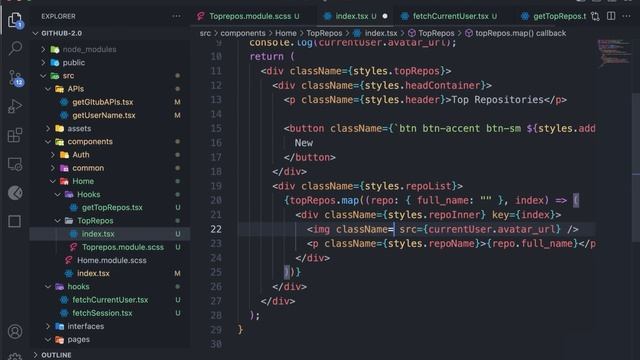This screenshot has height=360, width=640.
Task: Open index.tsx marked M under Home
Action: tap(93, 273)
